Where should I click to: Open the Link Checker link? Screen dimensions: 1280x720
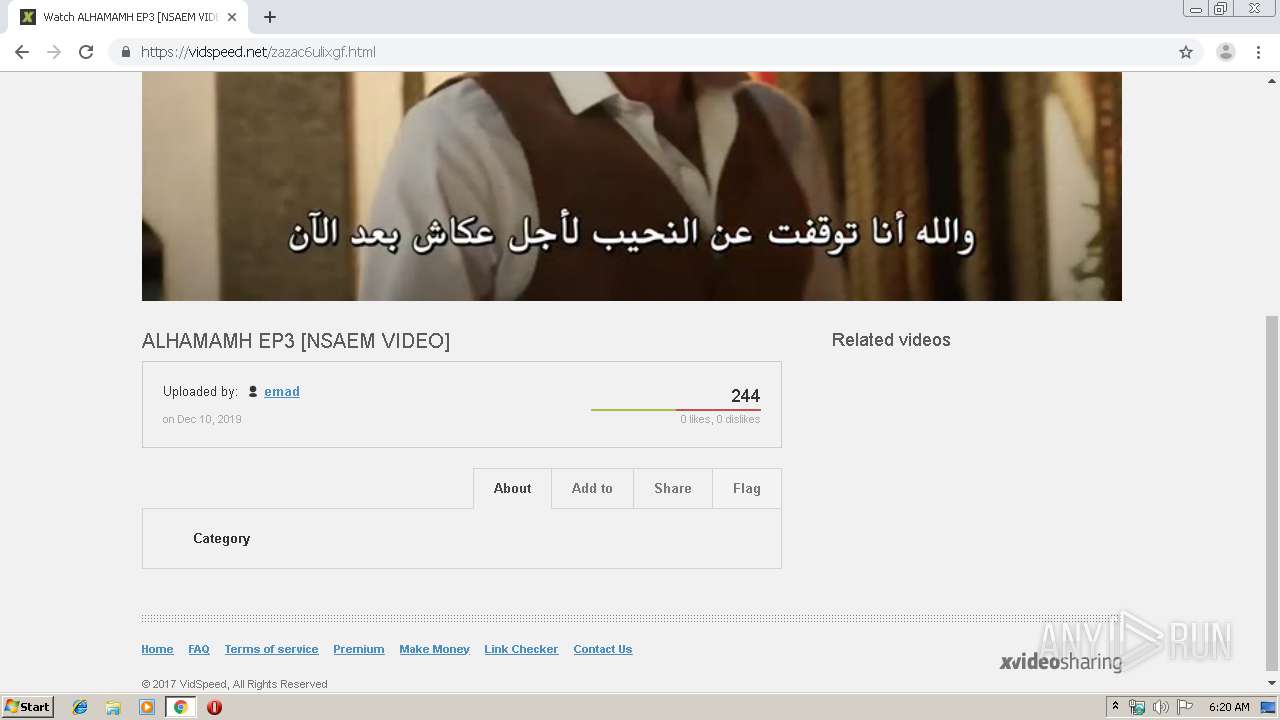click(x=521, y=649)
